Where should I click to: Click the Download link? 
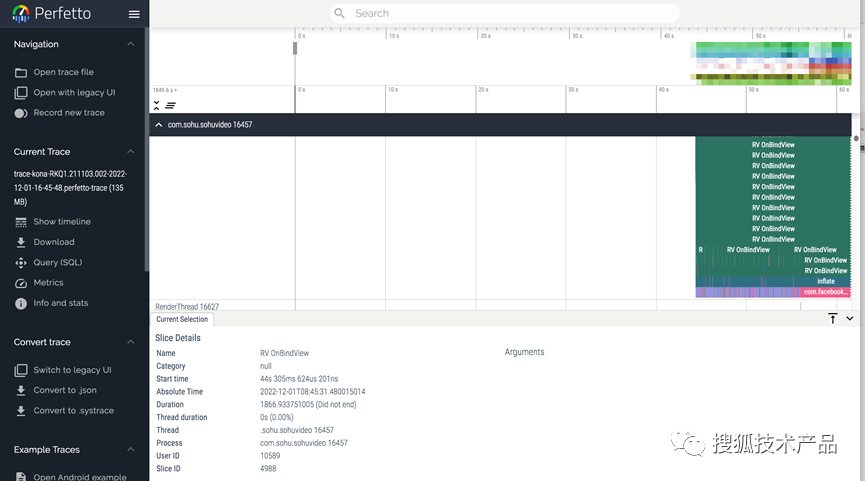pyautogui.click(x=54, y=242)
